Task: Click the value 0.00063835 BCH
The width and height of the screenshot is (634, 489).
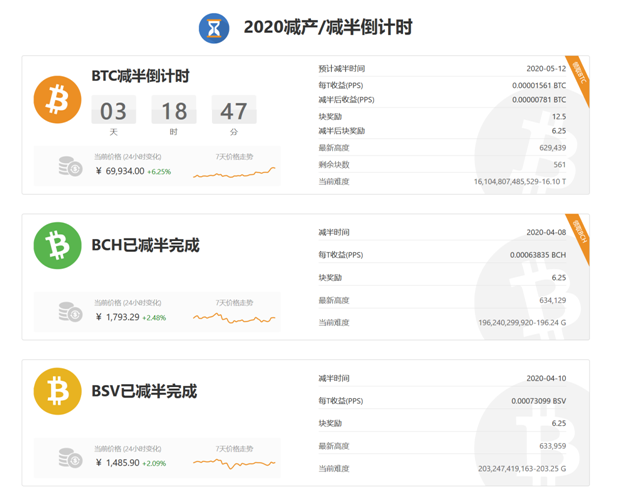Action: (538, 255)
